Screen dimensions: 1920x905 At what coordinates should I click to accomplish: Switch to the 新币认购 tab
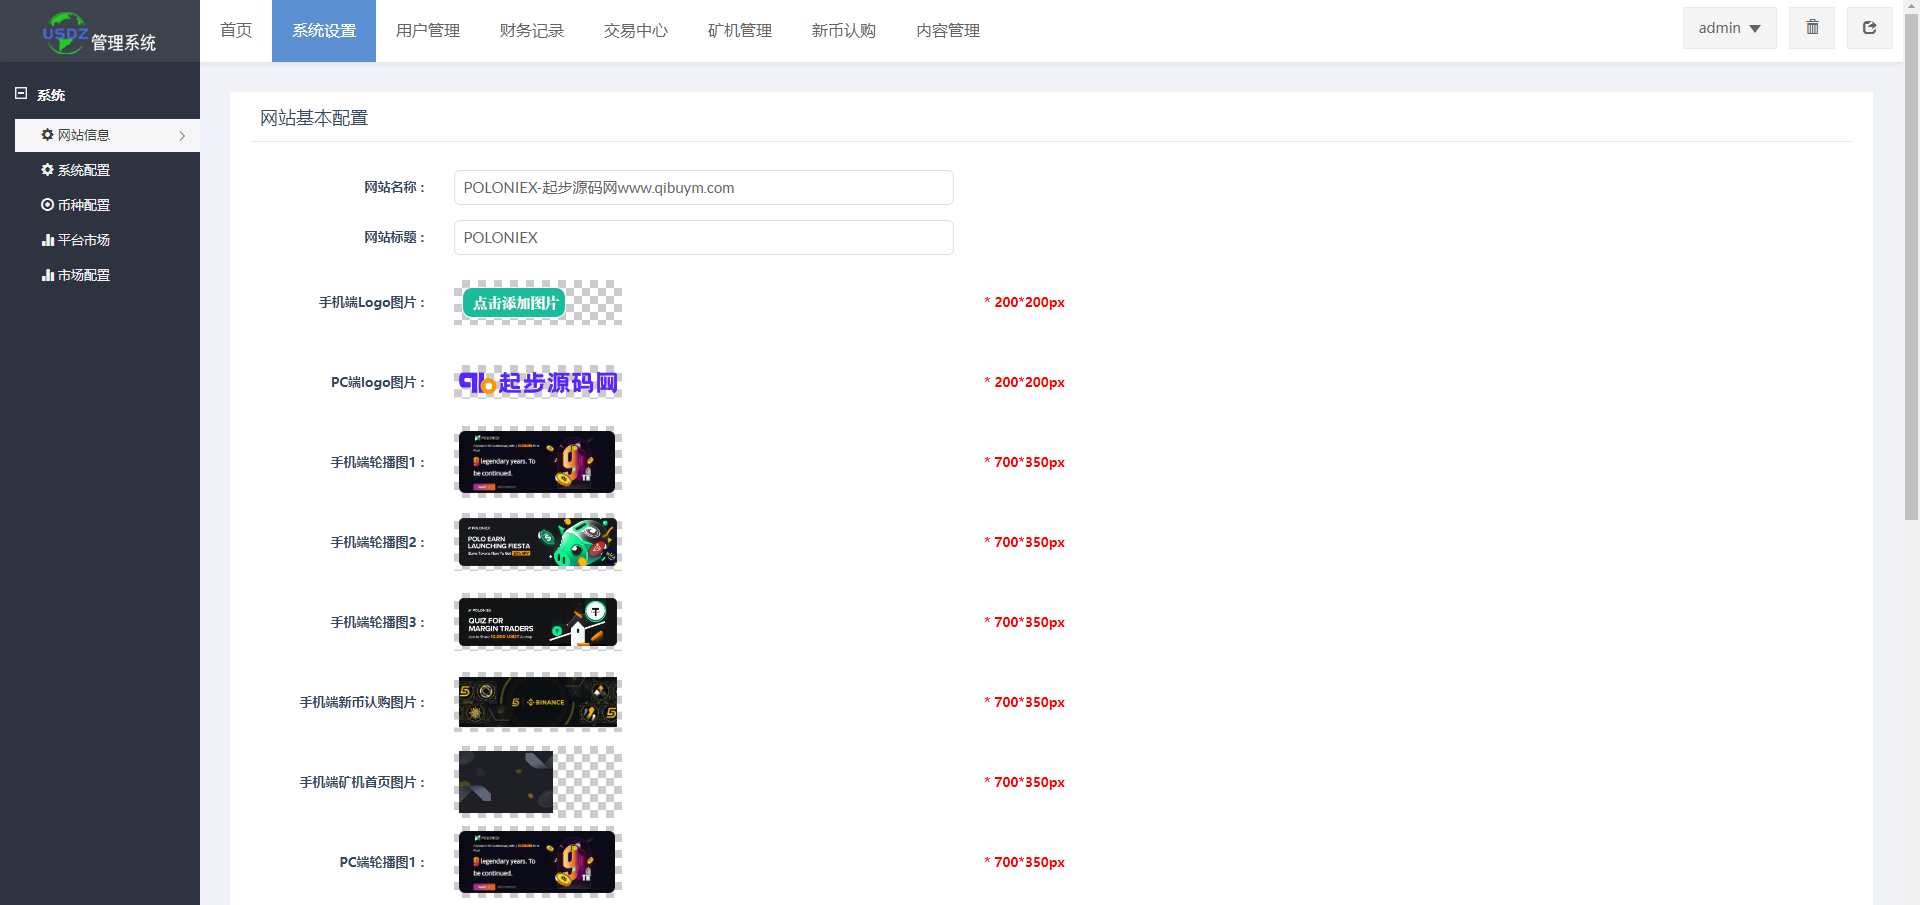(844, 31)
